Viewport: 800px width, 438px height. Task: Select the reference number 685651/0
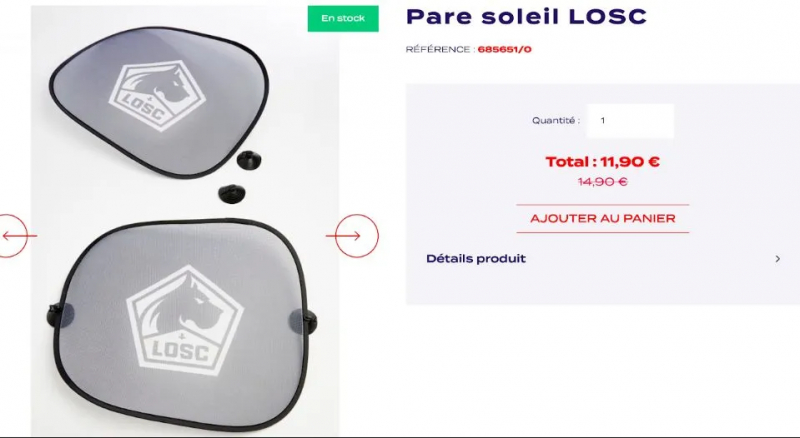click(x=505, y=50)
